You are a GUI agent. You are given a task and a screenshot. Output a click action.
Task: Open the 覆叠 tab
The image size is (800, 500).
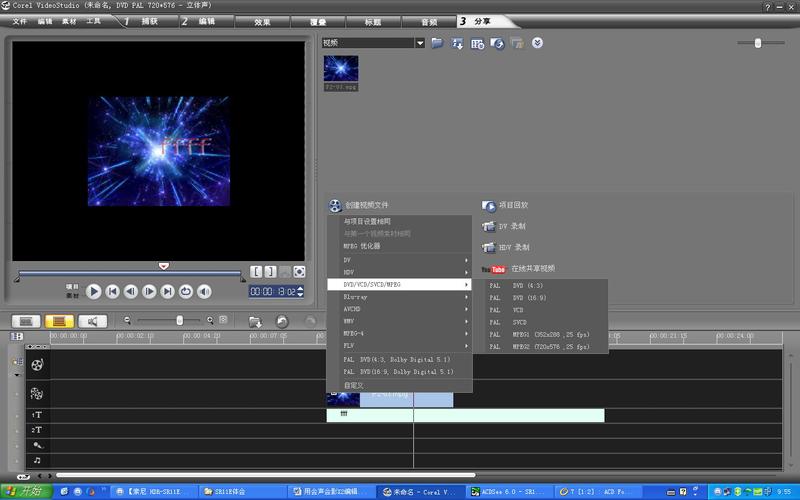[318, 22]
